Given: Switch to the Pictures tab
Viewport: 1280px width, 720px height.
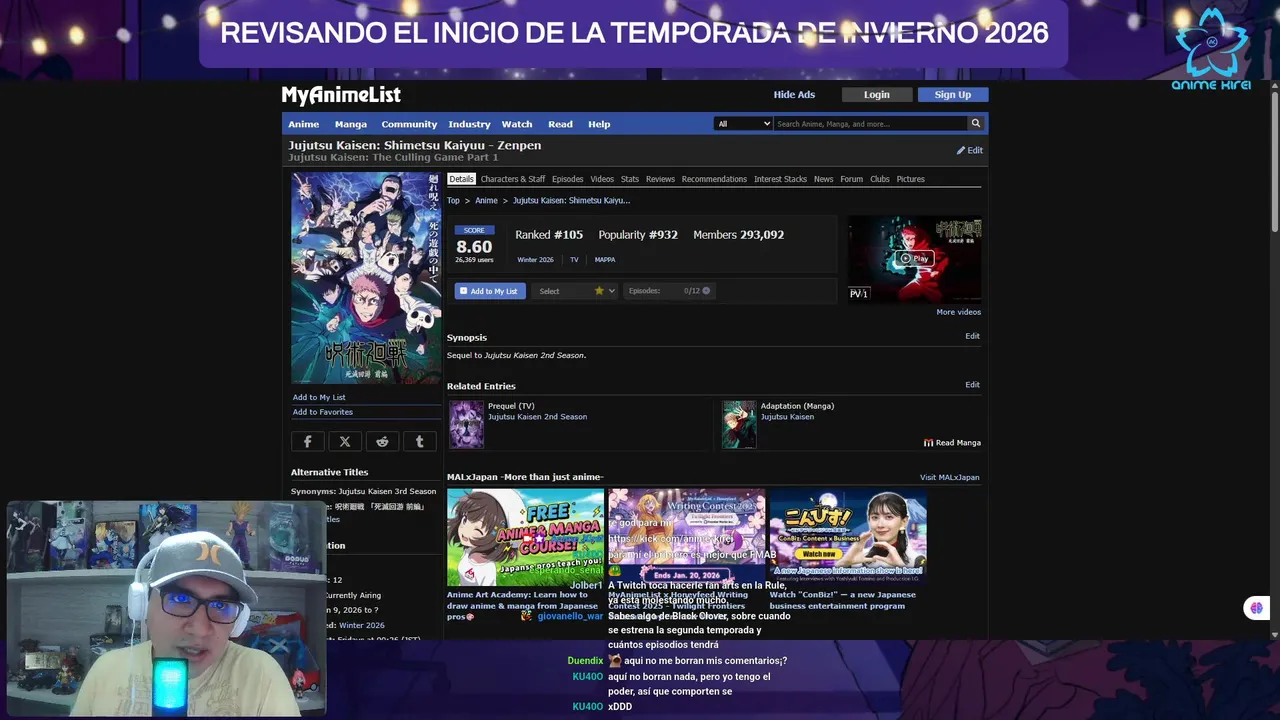Looking at the screenshot, I should tap(910, 179).
